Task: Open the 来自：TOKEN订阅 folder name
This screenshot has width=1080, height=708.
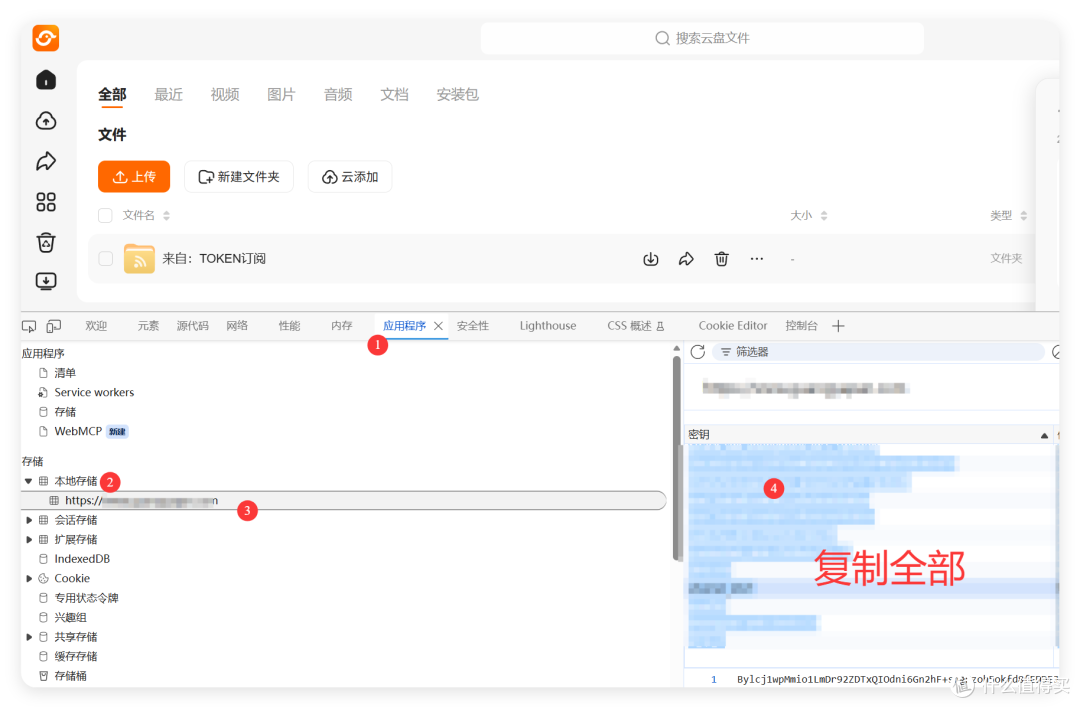Action: tap(214, 259)
